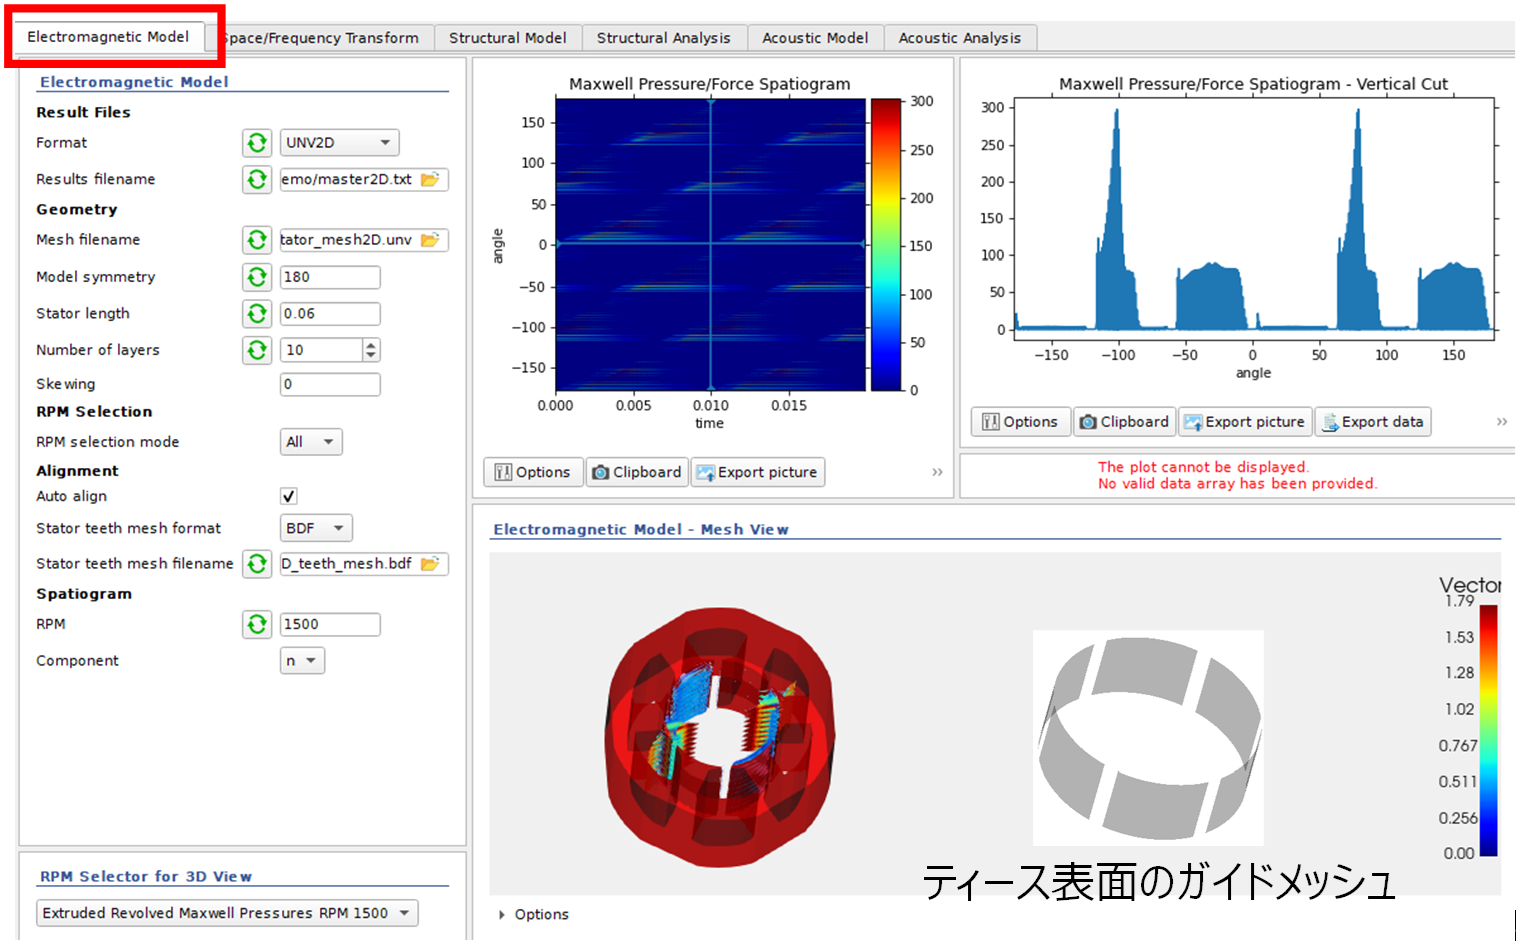Open folder icon for Mesh filename
1516x941 pixels.
(430, 240)
